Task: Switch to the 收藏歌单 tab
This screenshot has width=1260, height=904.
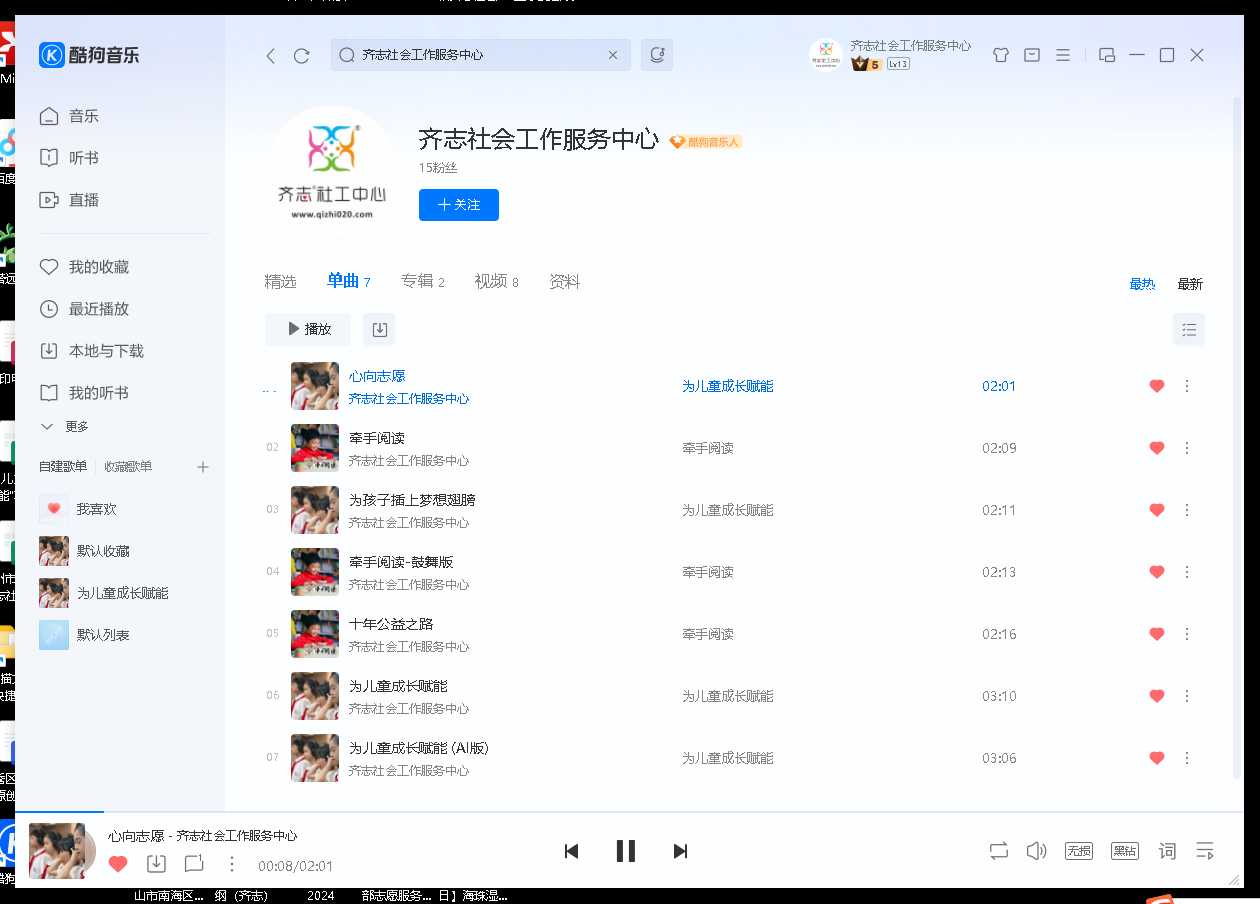Action: [x=128, y=467]
